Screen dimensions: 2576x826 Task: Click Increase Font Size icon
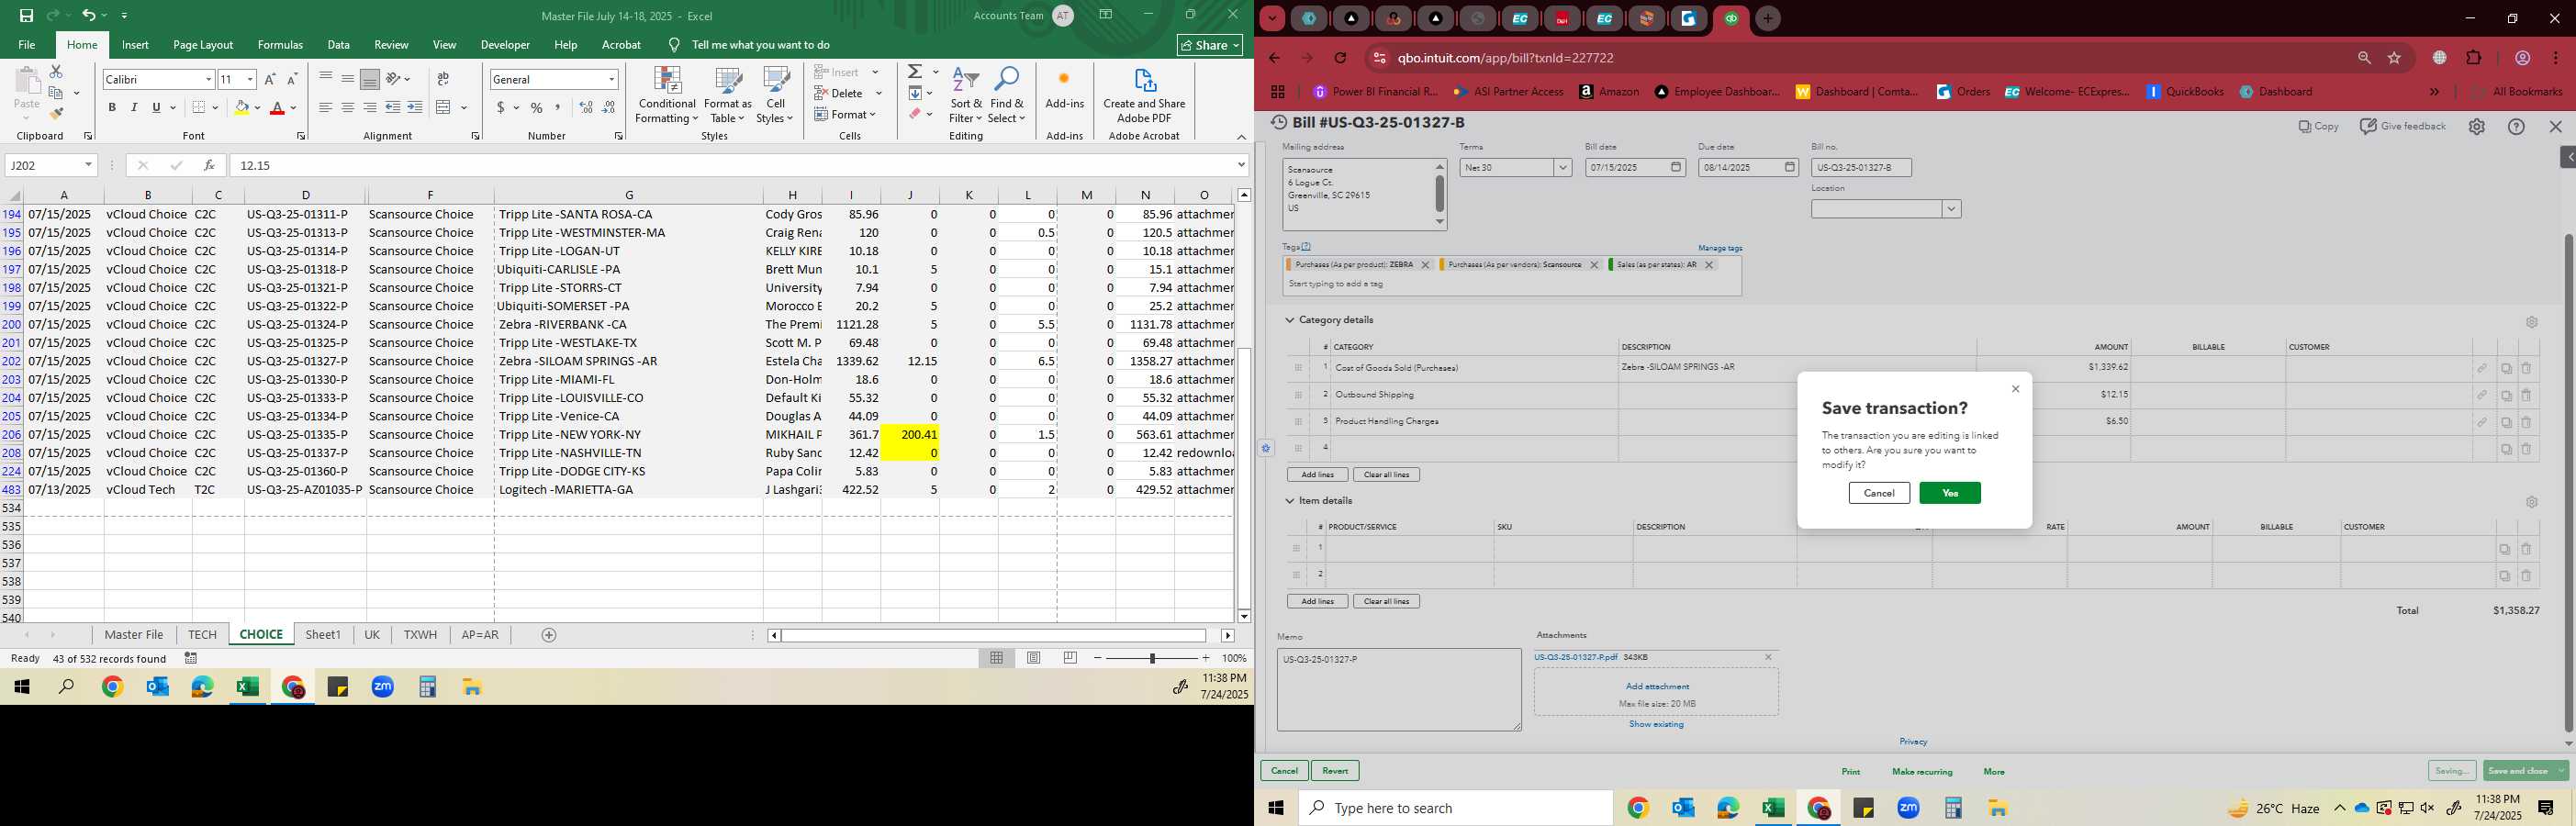click(x=269, y=79)
